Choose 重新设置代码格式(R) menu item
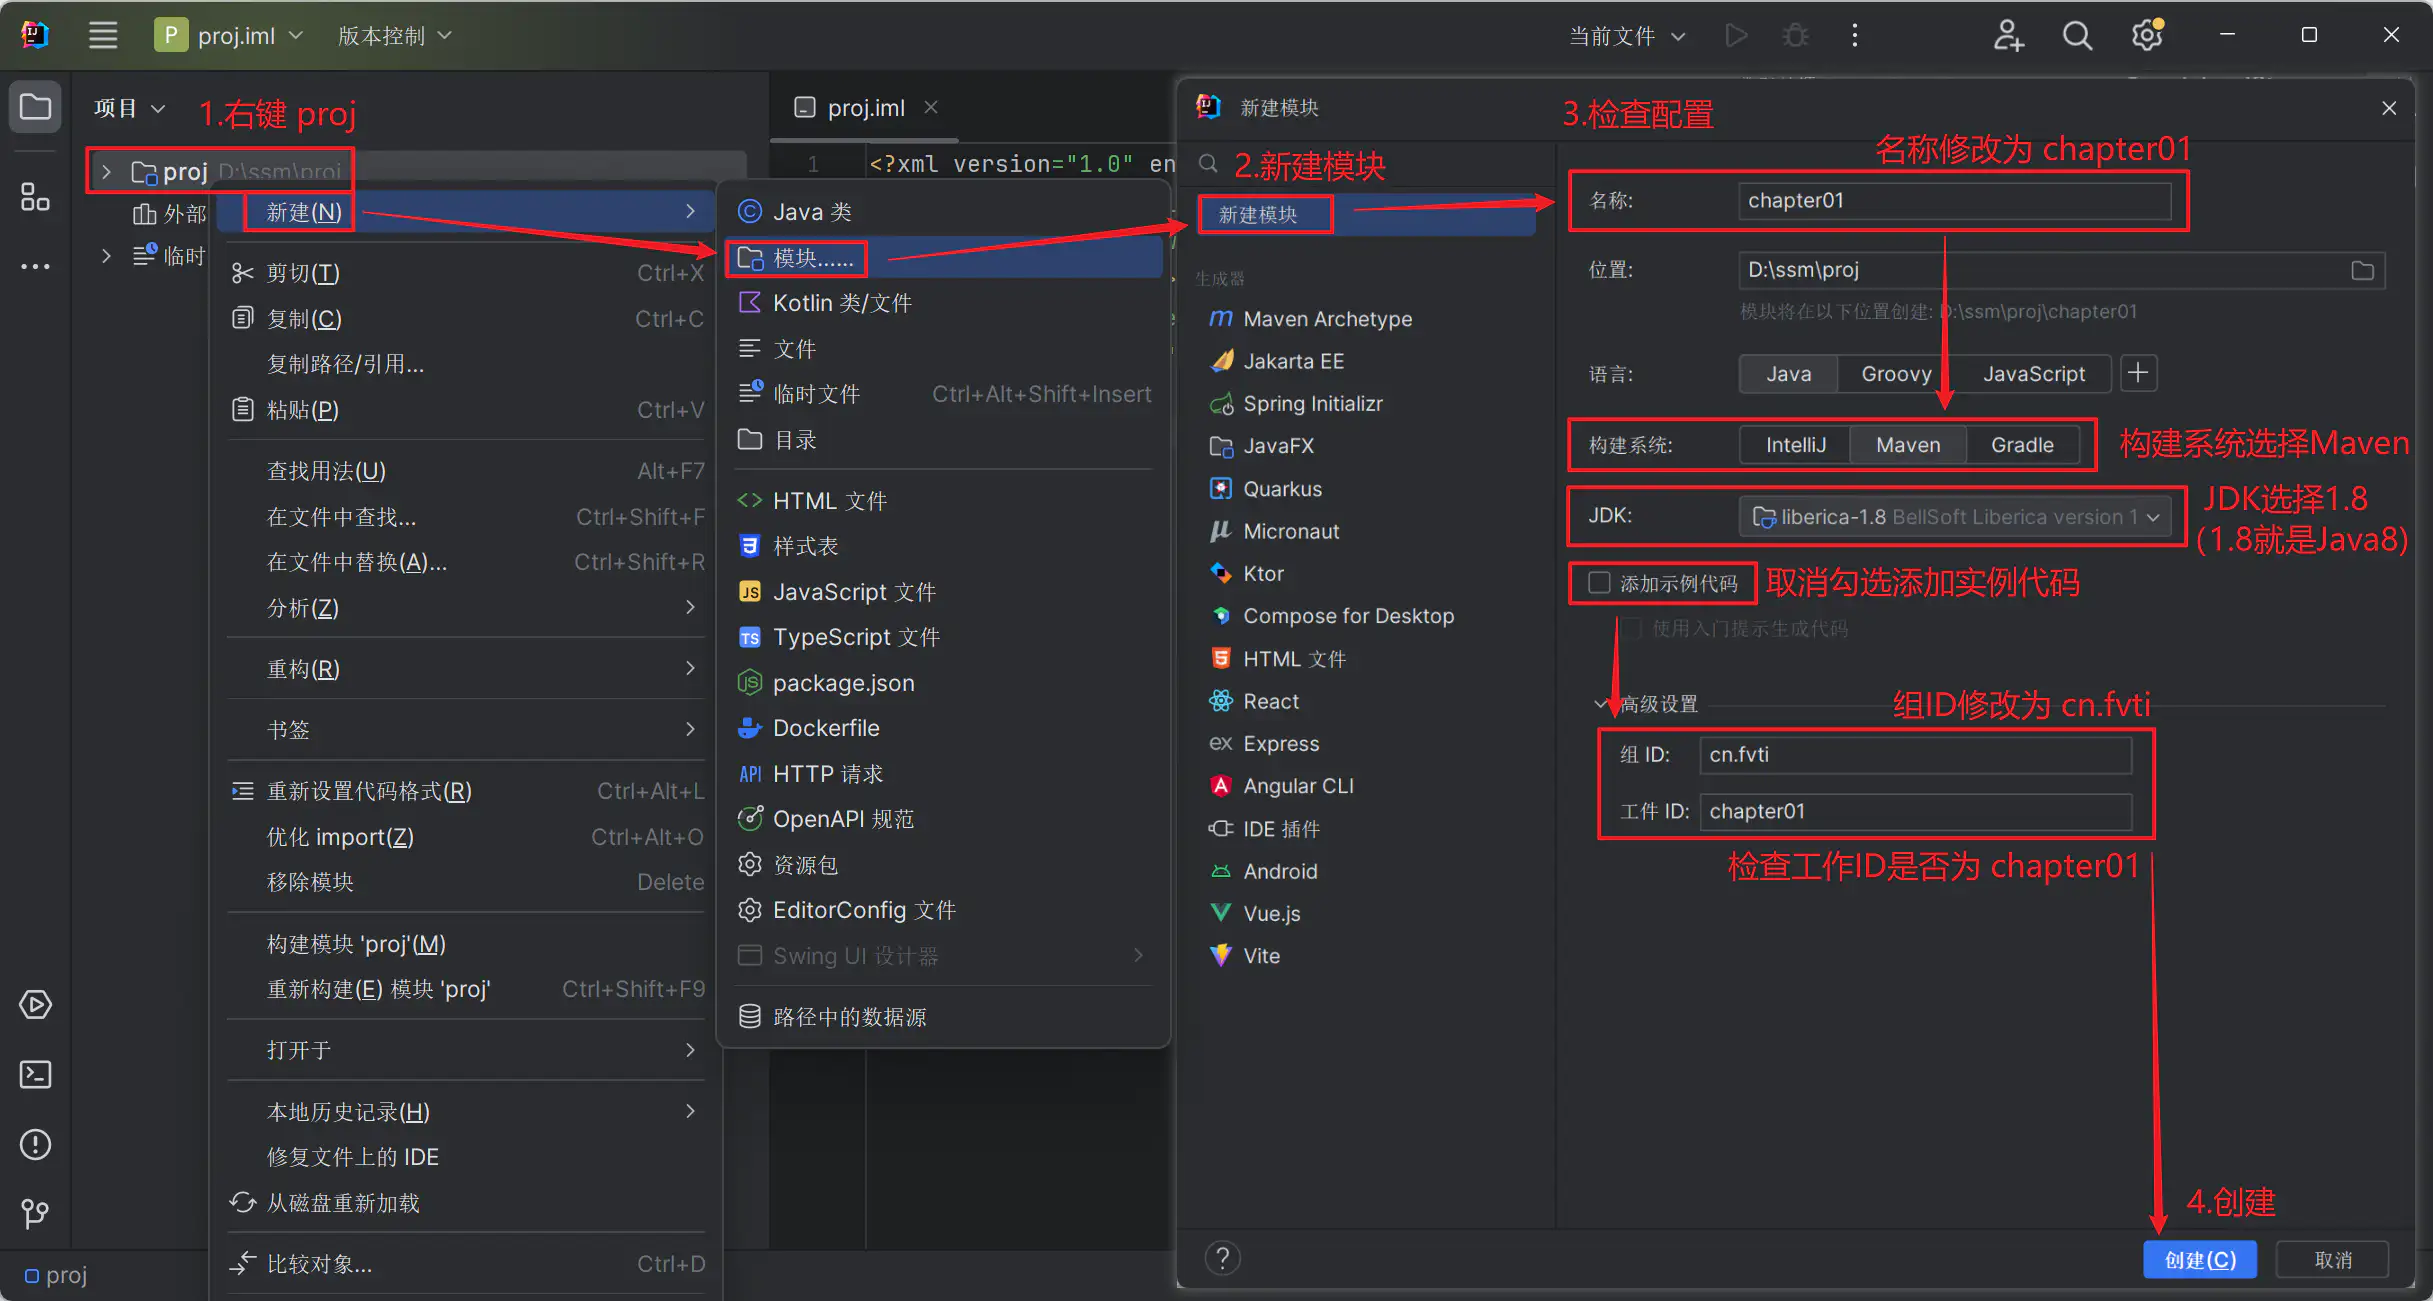This screenshot has height=1301, width=2433. coord(466,791)
